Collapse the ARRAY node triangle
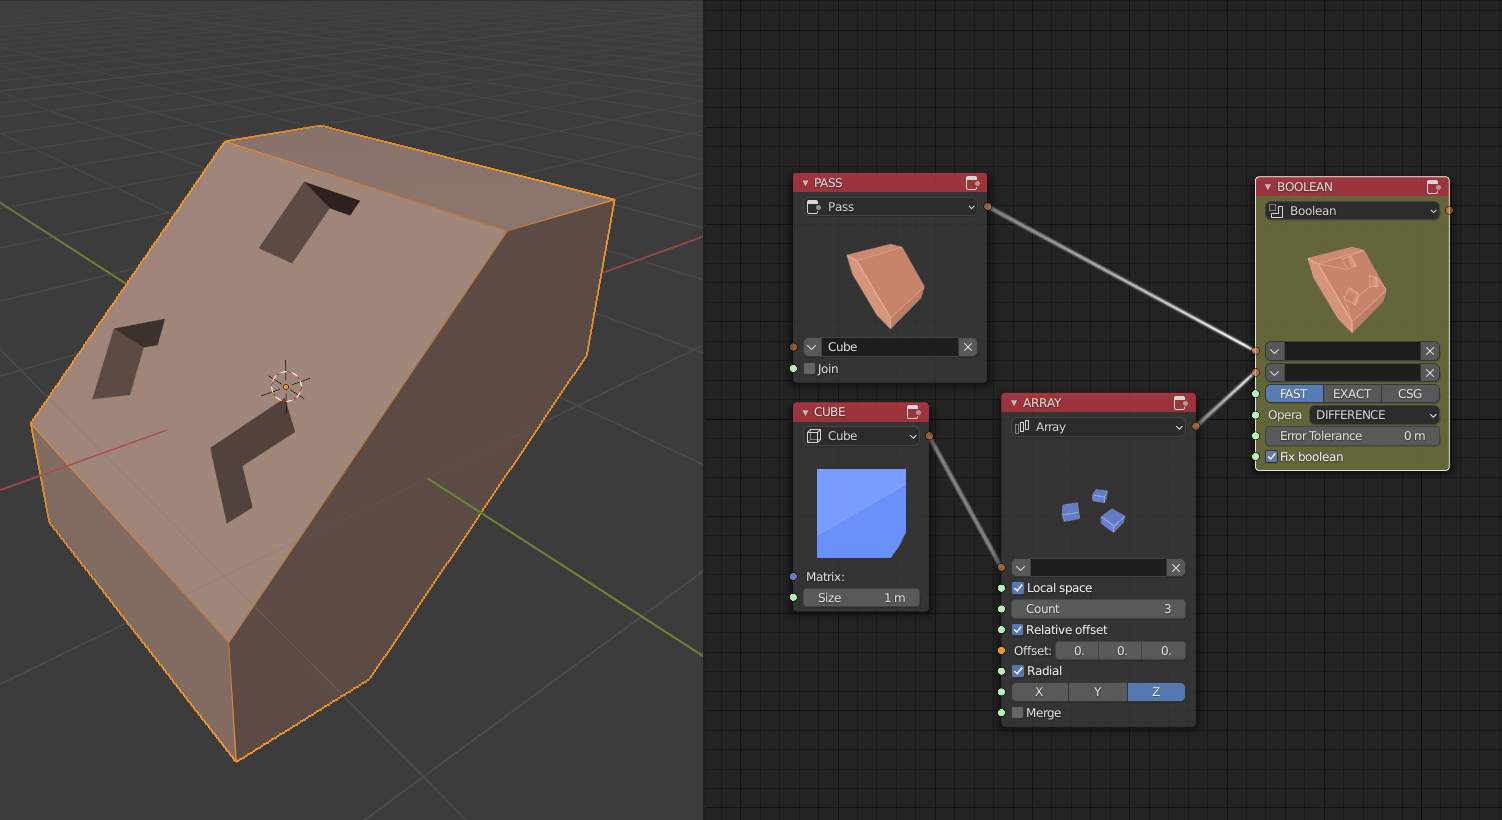Image resolution: width=1502 pixels, height=820 pixels. point(1014,403)
